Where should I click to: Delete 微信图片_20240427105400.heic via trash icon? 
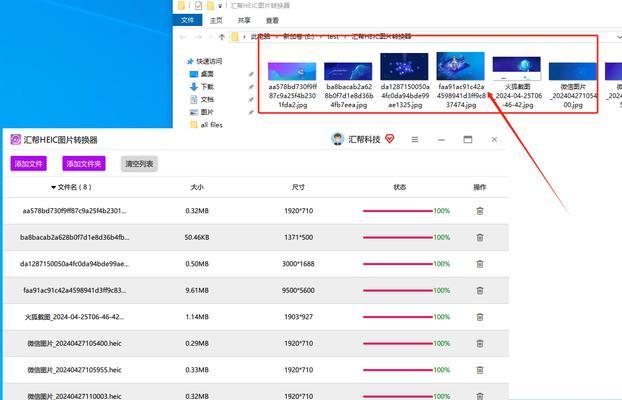coord(480,343)
